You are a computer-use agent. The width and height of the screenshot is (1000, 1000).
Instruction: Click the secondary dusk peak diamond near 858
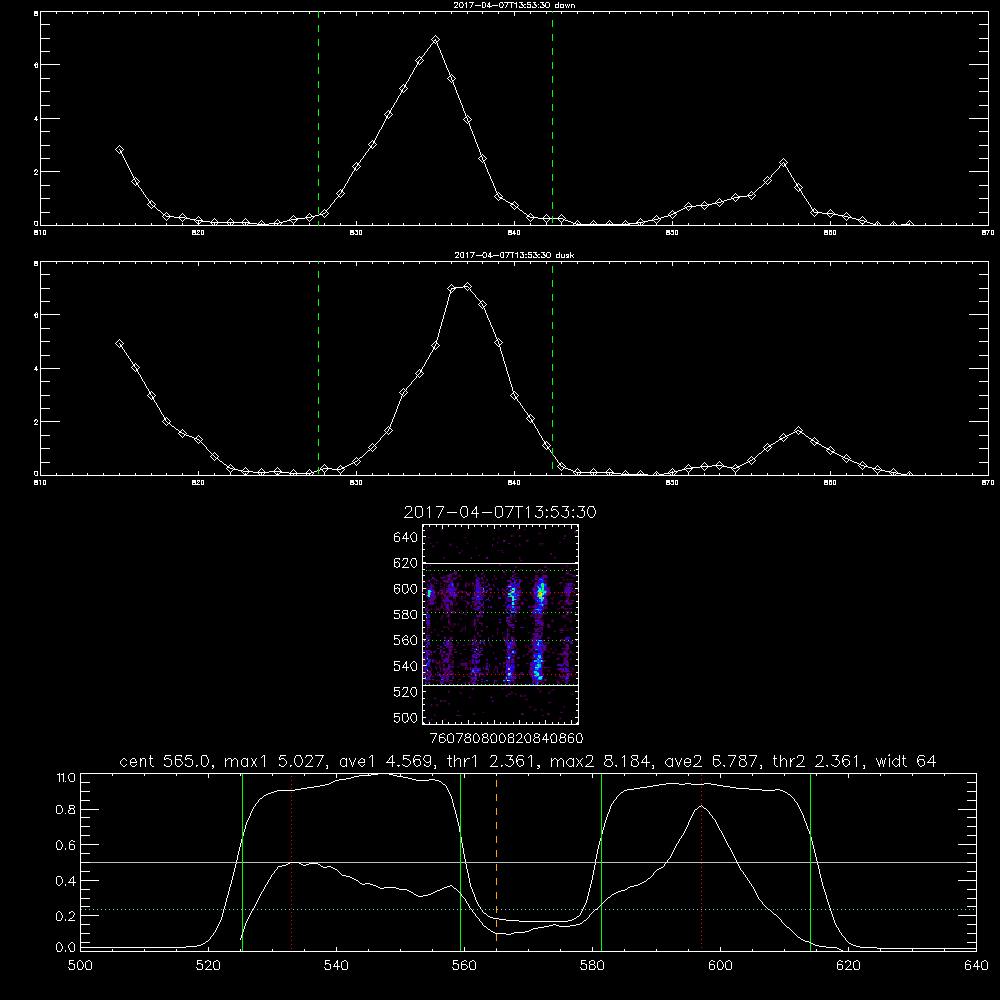(x=798, y=430)
